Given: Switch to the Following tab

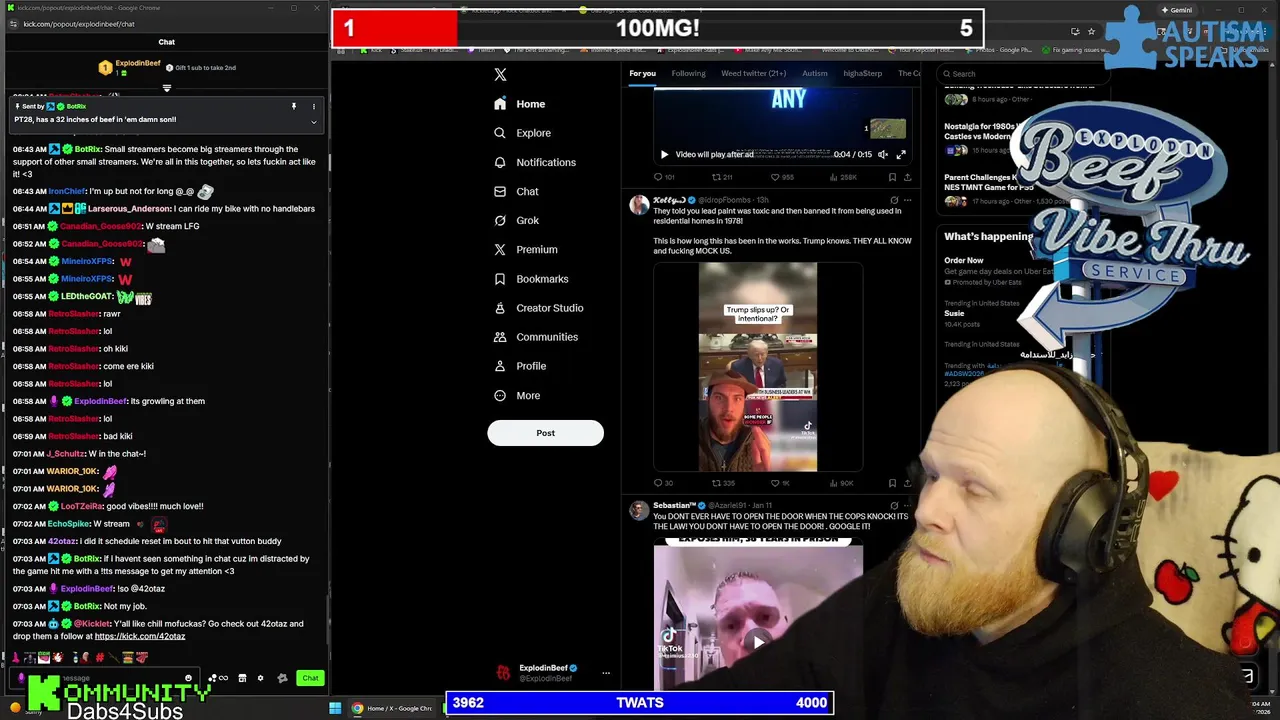Looking at the screenshot, I should [688, 73].
